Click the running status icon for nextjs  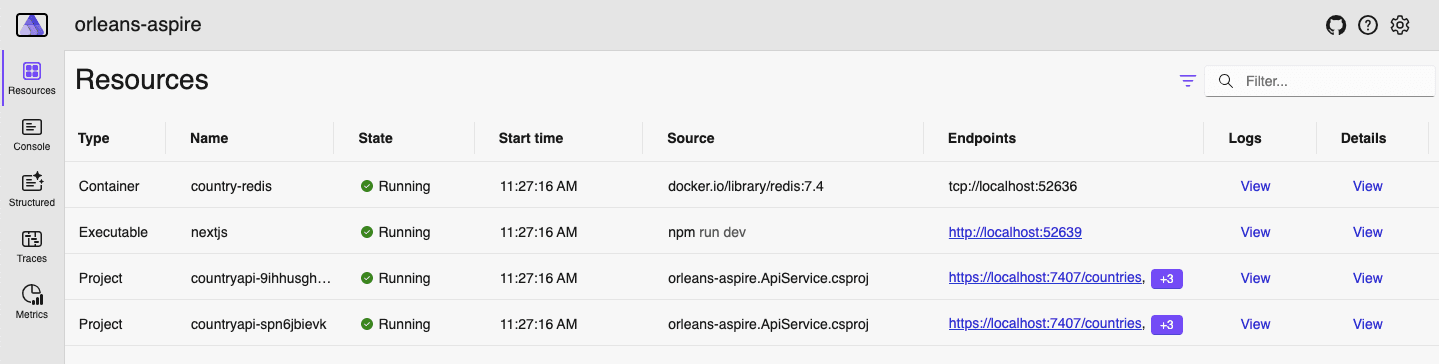[367, 232]
